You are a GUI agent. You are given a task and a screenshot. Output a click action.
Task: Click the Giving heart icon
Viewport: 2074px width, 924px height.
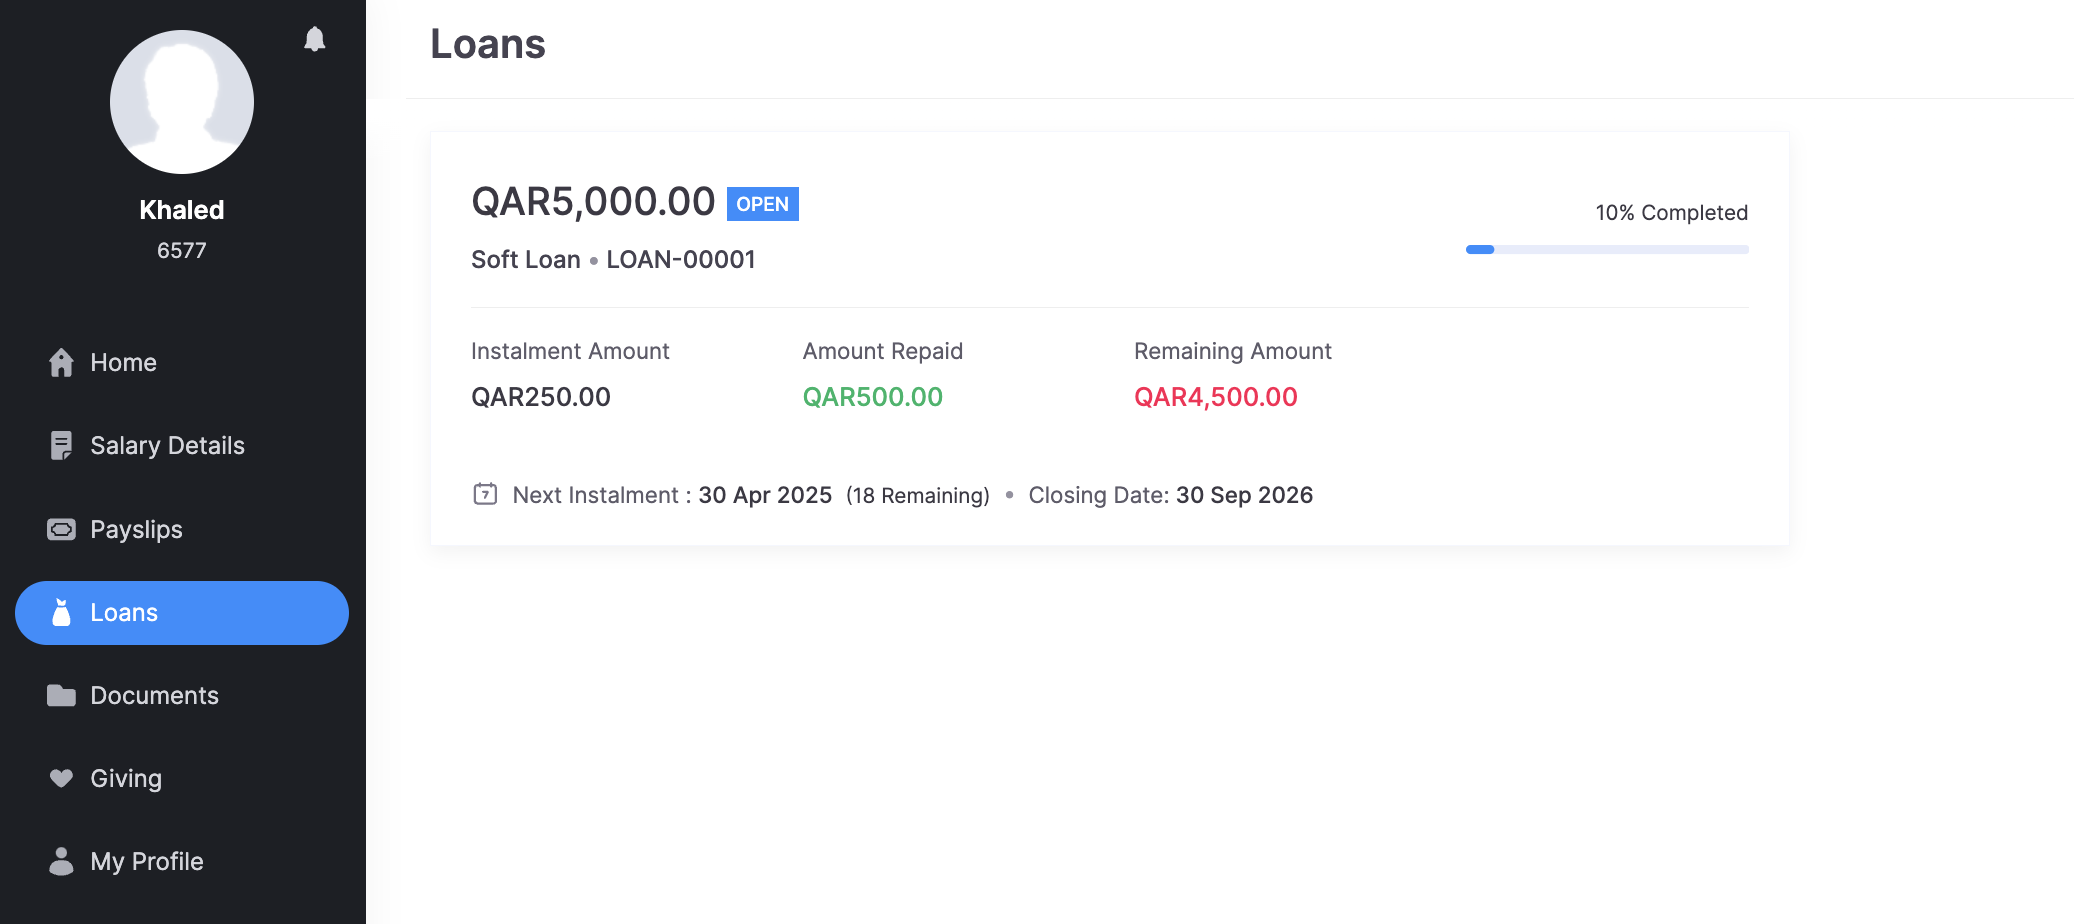point(61,778)
